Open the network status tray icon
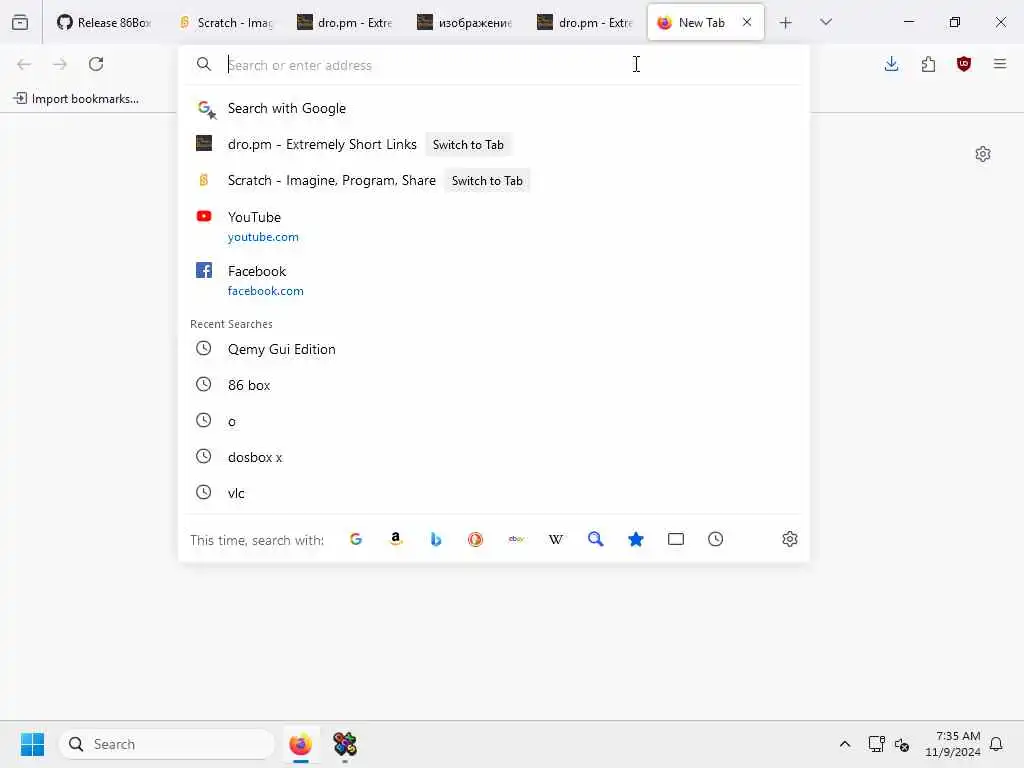Viewport: 1024px width, 768px height. (x=876, y=744)
